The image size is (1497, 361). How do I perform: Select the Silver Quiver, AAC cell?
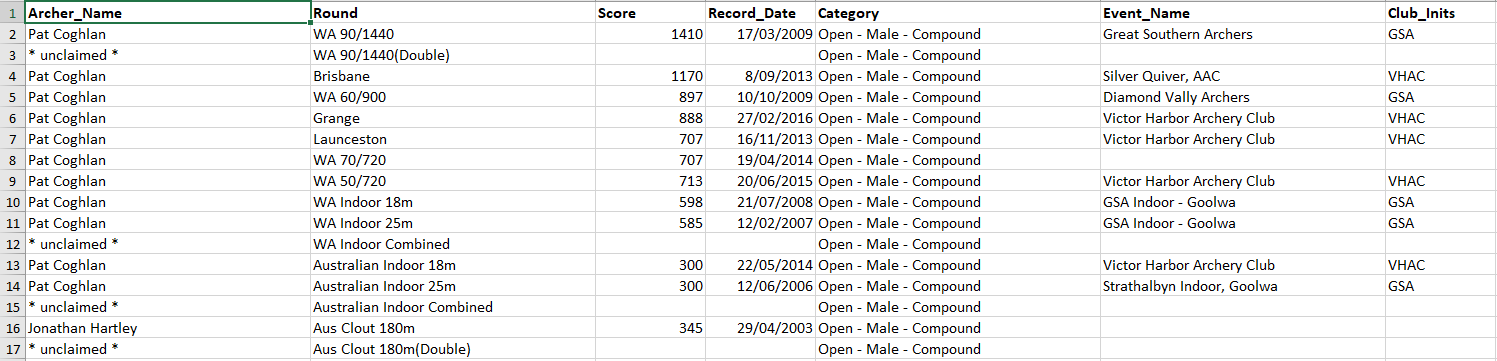click(1242, 76)
